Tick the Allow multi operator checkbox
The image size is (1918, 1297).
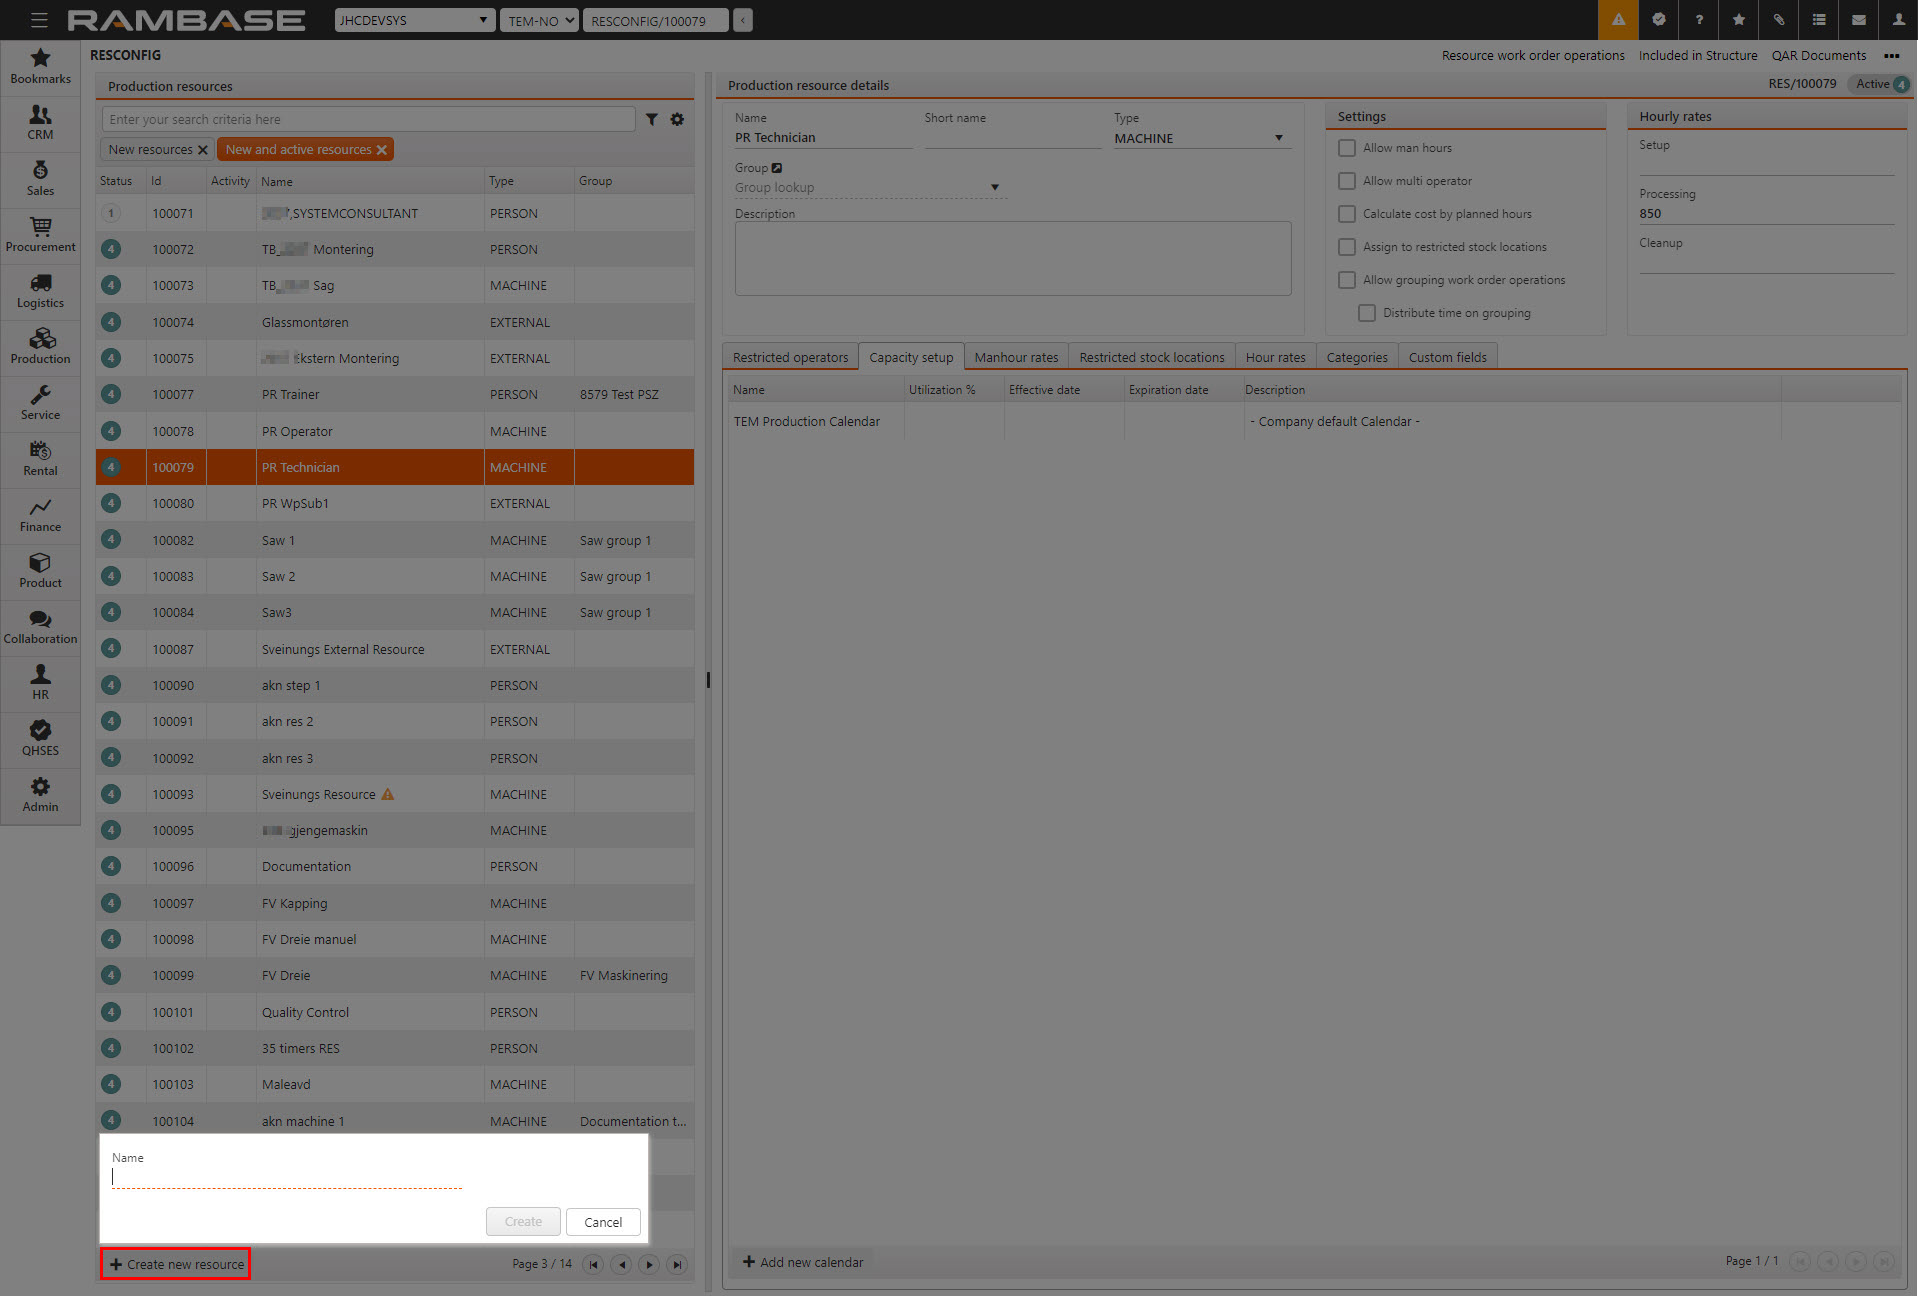pos(1347,181)
